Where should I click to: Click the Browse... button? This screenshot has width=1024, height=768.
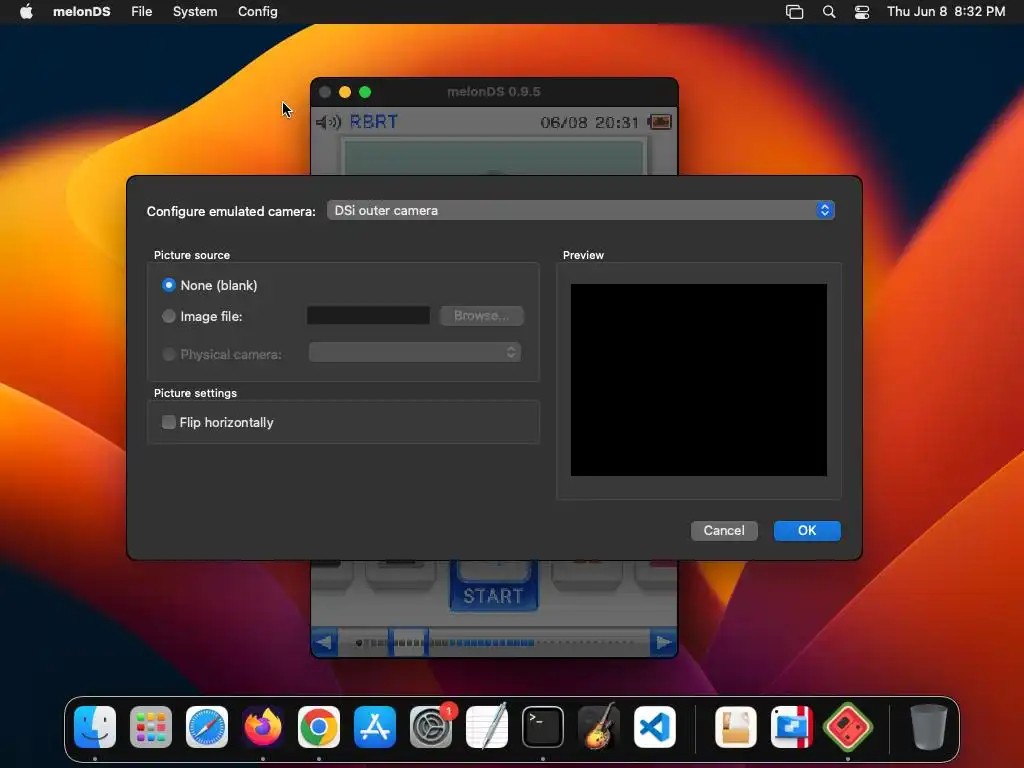click(x=481, y=315)
